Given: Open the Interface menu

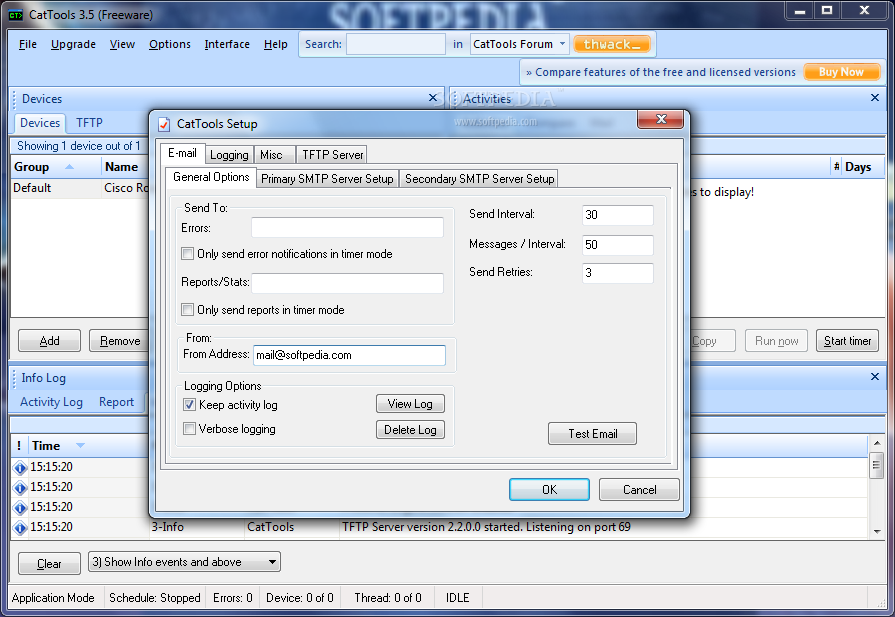Looking at the screenshot, I should pyautogui.click(x=227, y=44).
